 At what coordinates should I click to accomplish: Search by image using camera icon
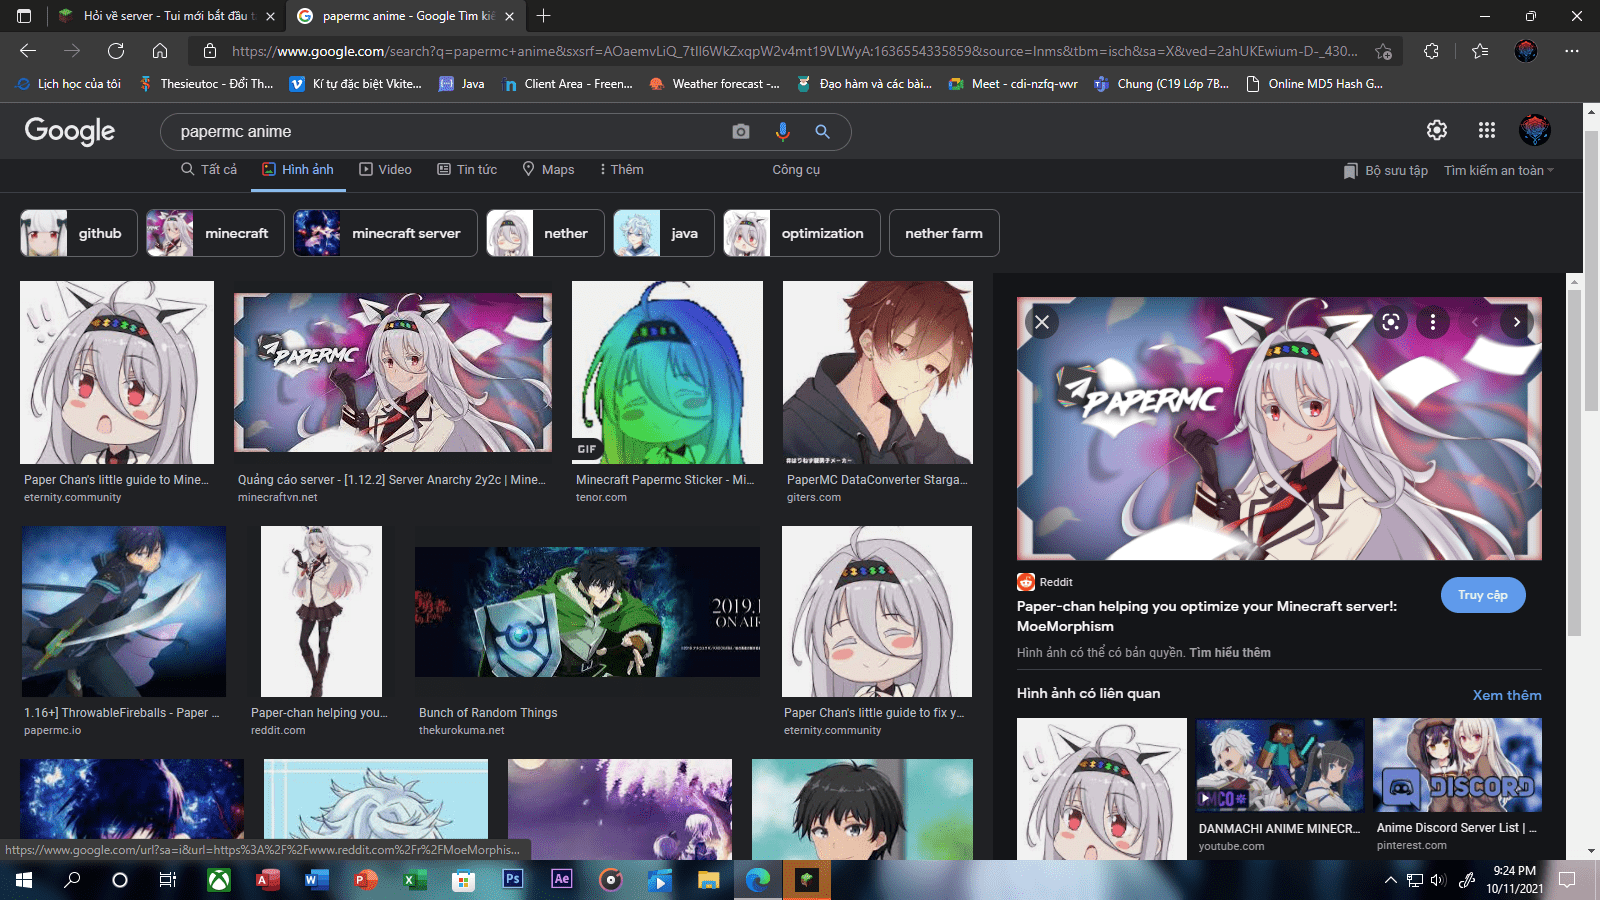(740, 132)
